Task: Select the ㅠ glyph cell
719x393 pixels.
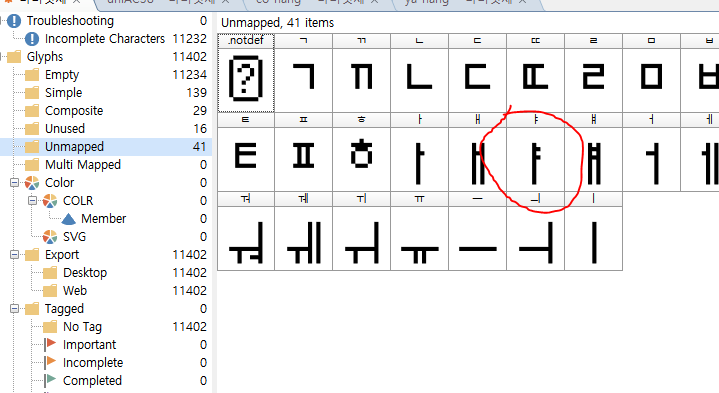Action: [x=420, y=232]
